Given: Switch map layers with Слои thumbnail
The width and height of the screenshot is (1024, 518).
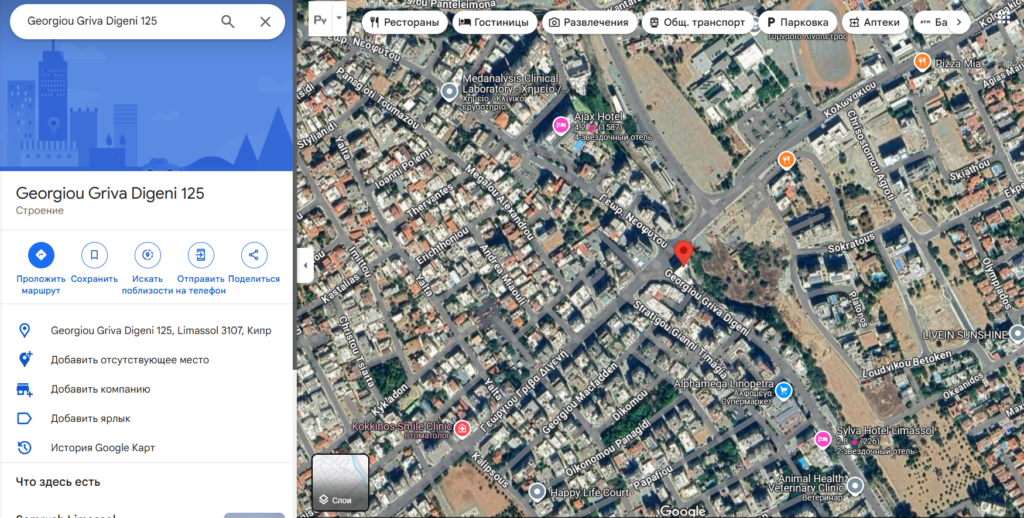Looking at the screenshot, I should [x=340, y=482].
